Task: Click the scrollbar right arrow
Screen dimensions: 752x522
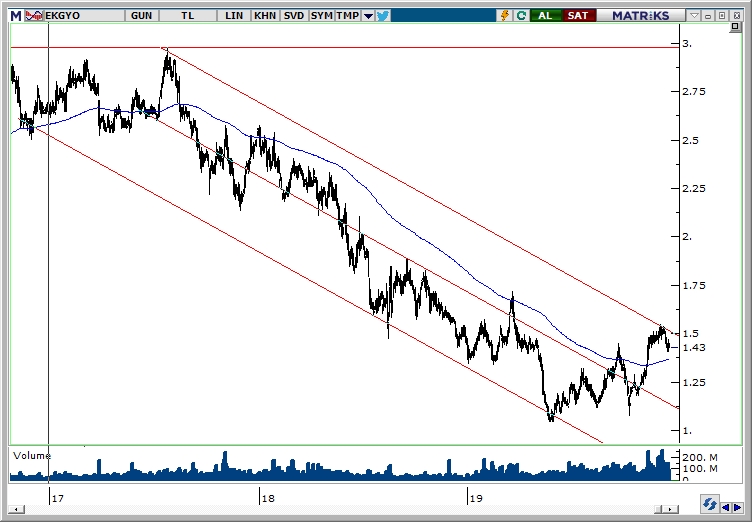Action: click(x=672, y=509)
